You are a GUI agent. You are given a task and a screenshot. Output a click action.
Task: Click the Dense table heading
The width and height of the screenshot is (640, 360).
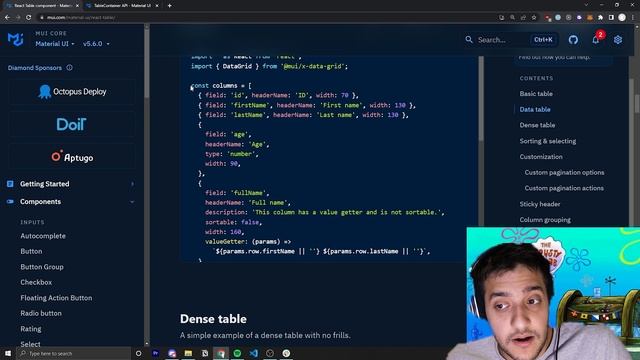coord(213,319)
